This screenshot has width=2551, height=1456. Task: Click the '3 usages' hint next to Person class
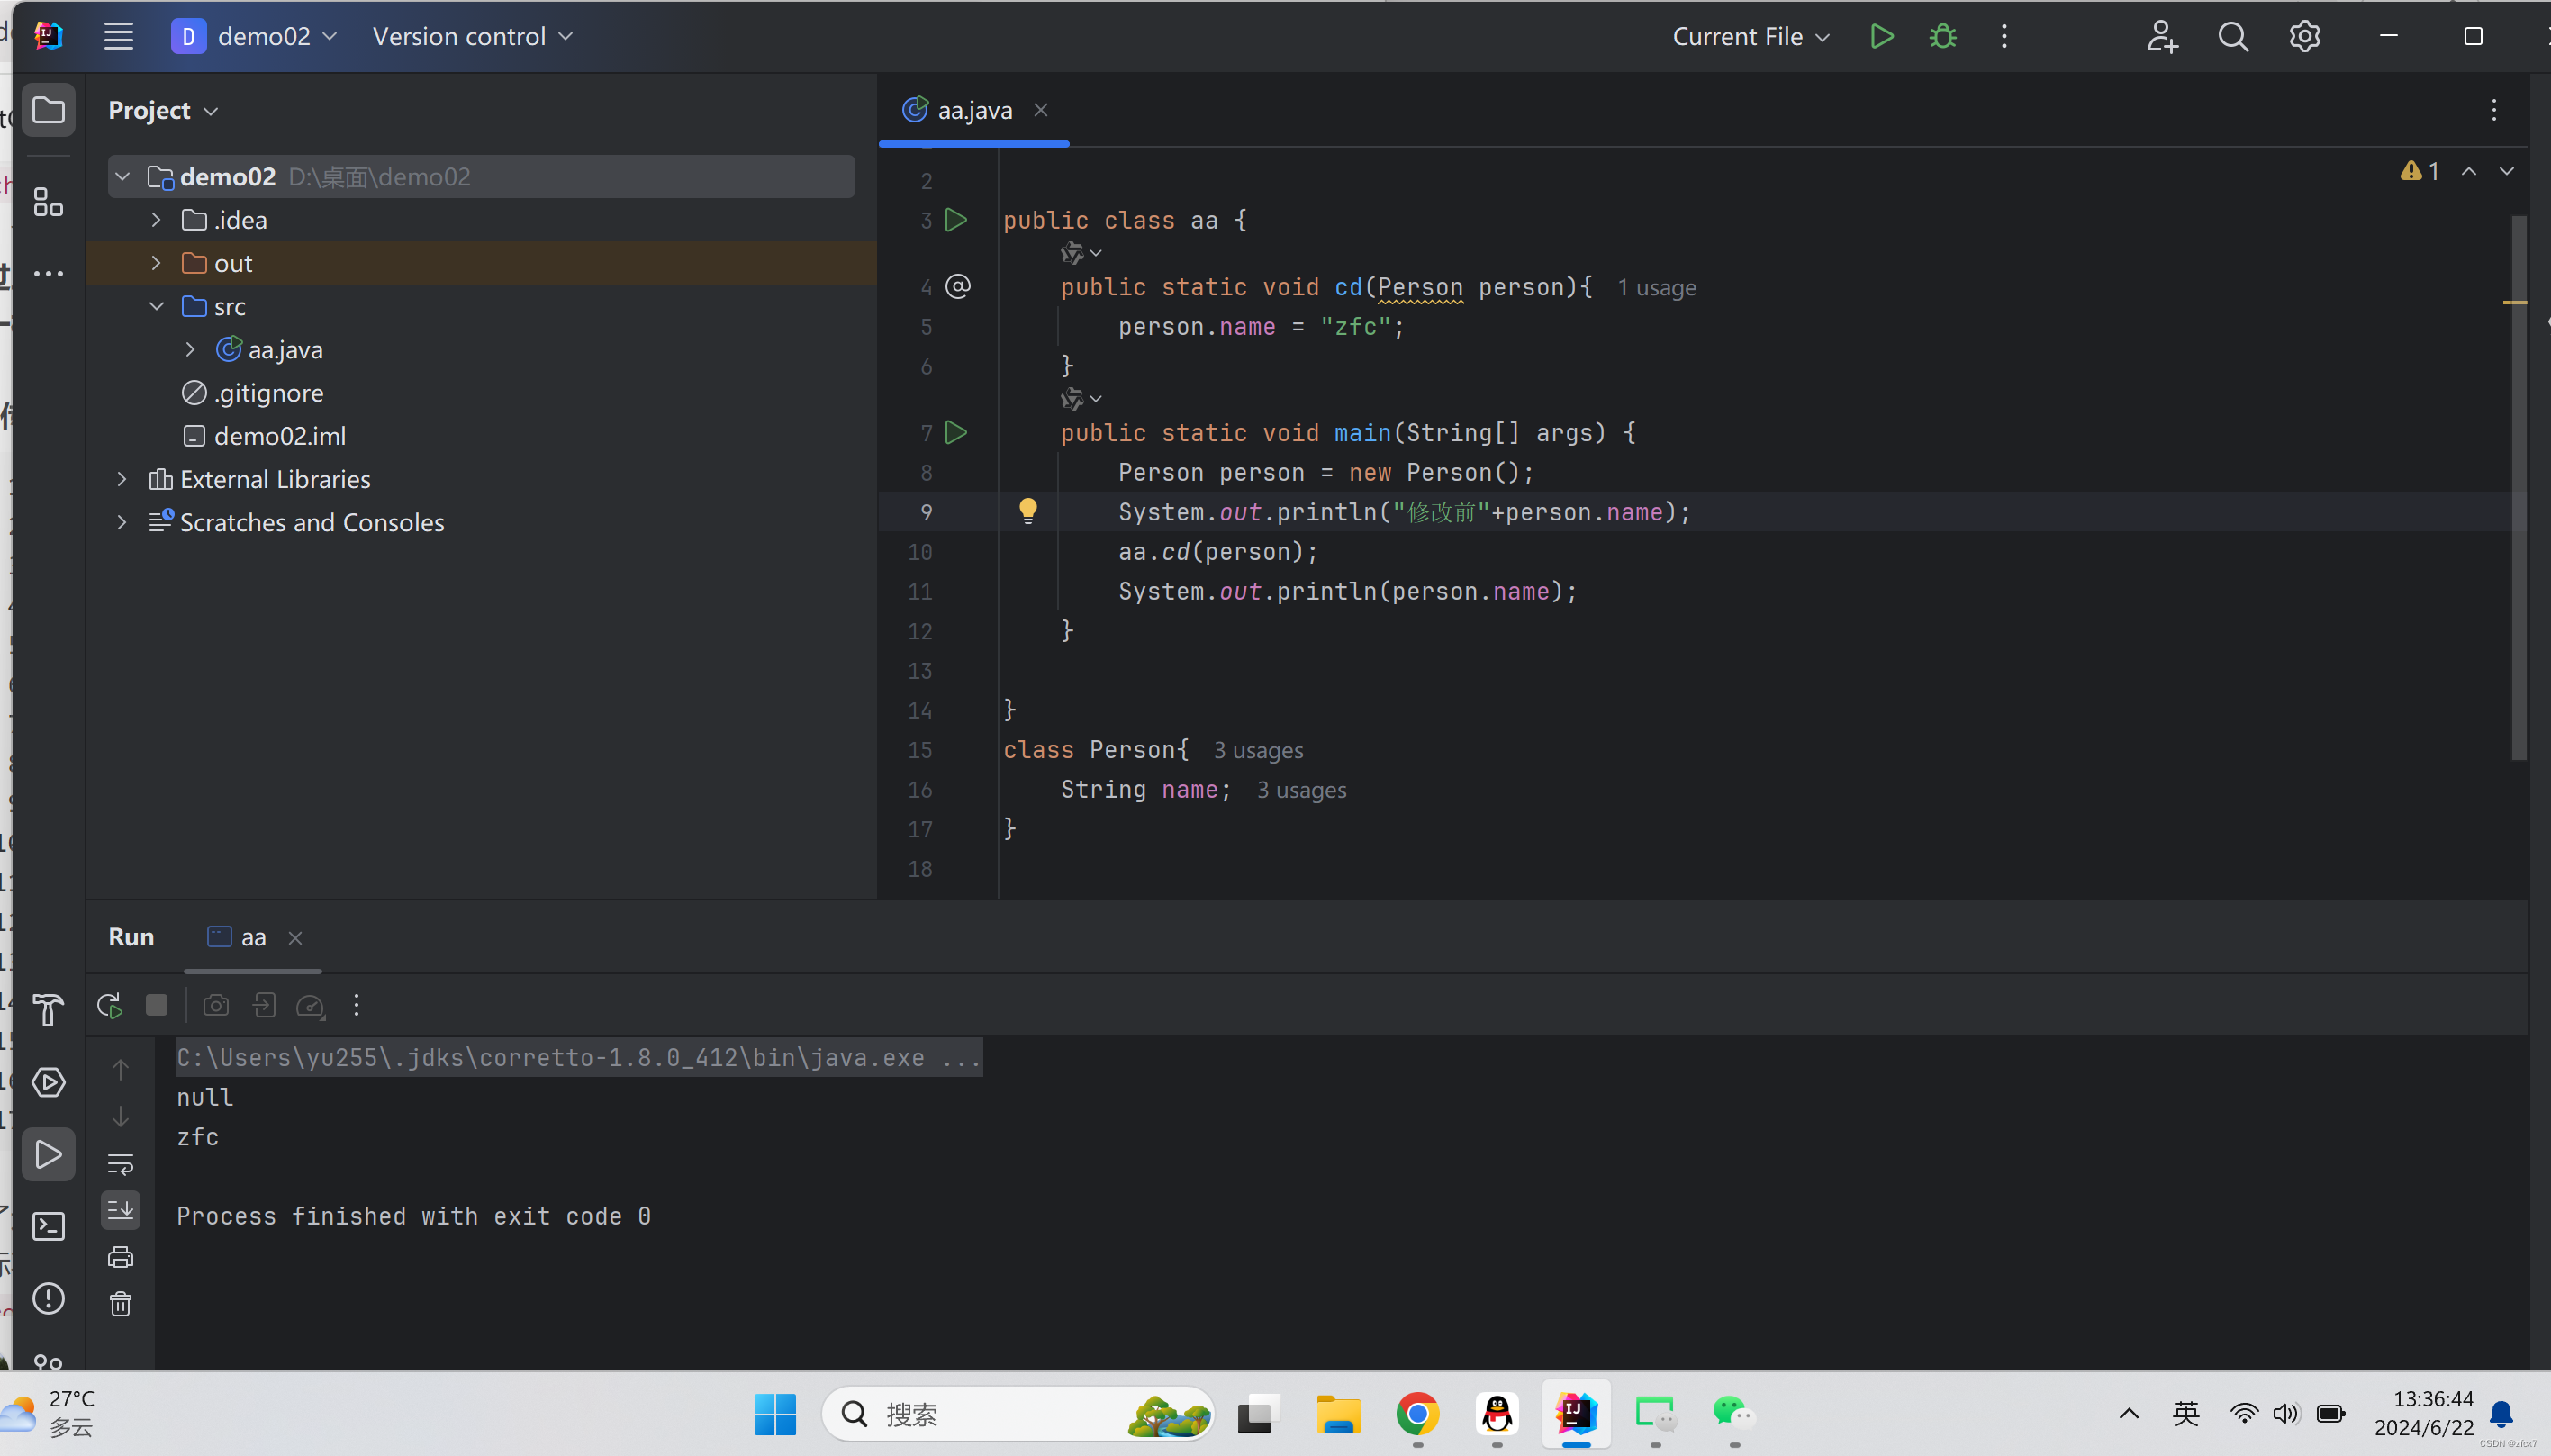pos(1258,750)
